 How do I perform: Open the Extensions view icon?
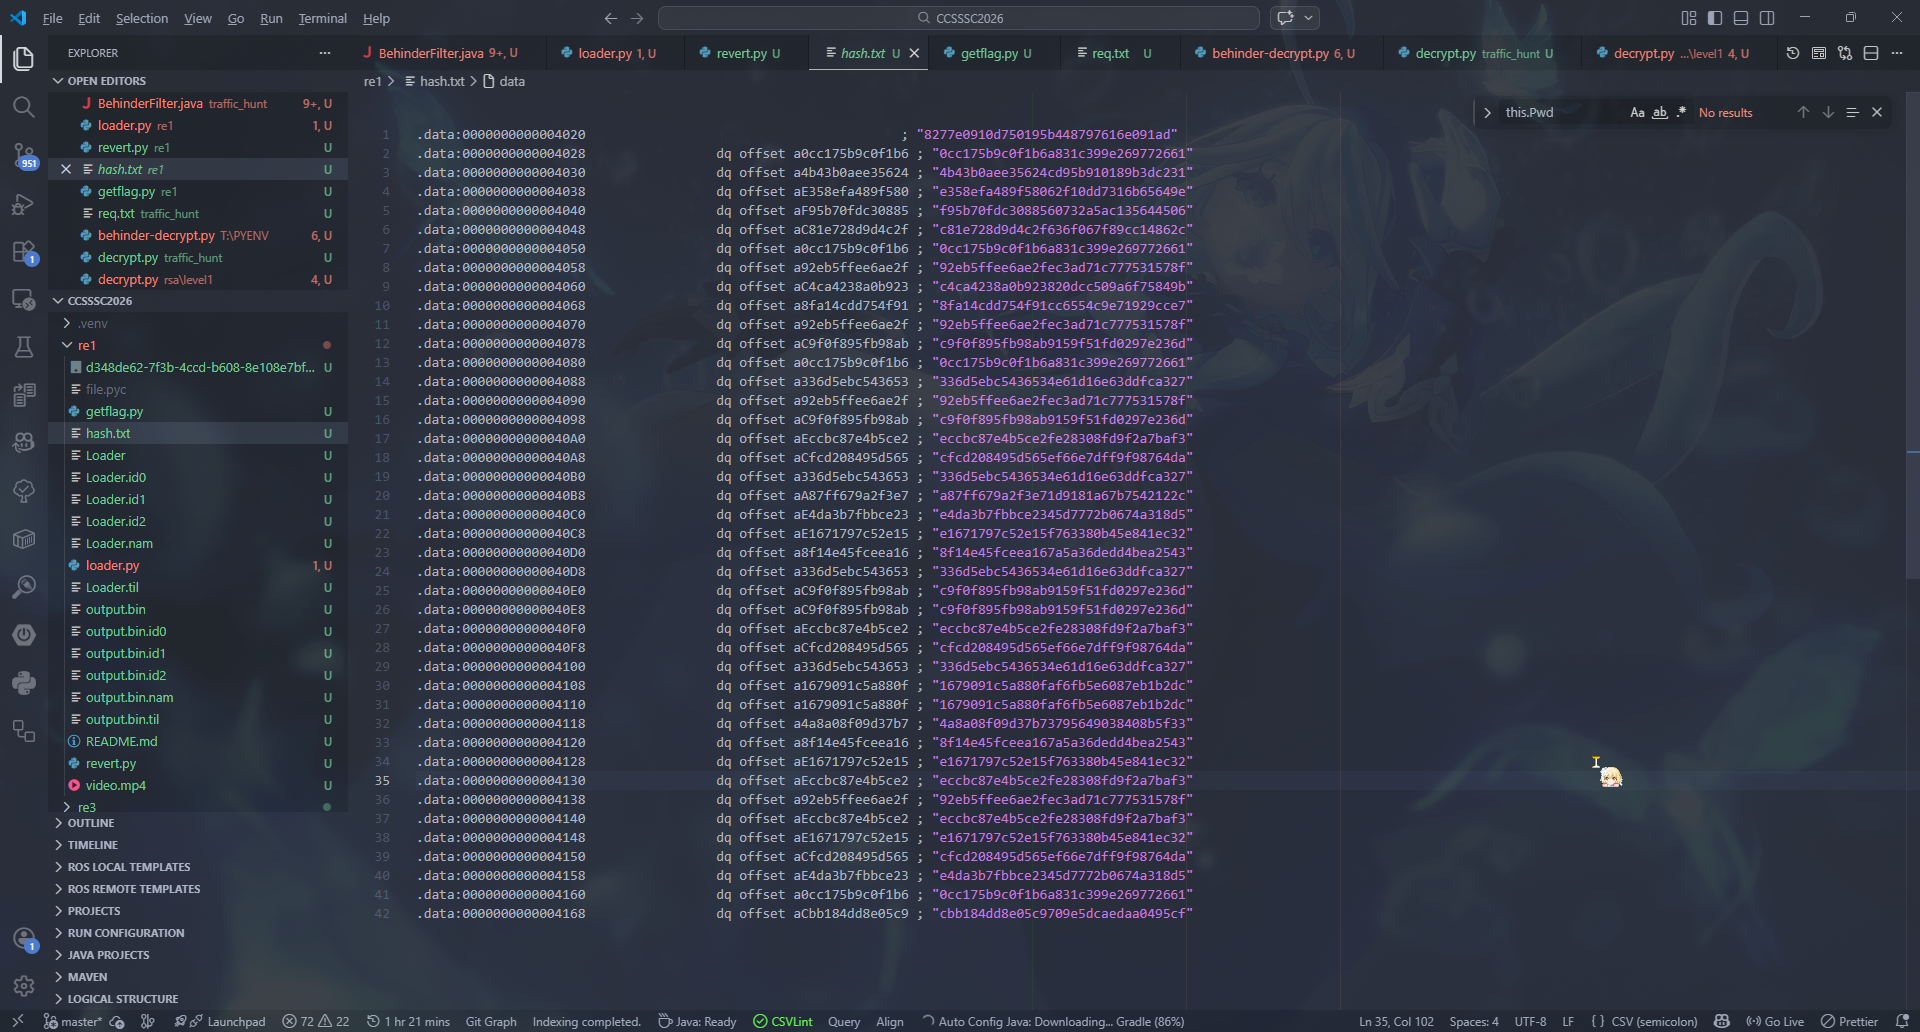pos(24,252)
